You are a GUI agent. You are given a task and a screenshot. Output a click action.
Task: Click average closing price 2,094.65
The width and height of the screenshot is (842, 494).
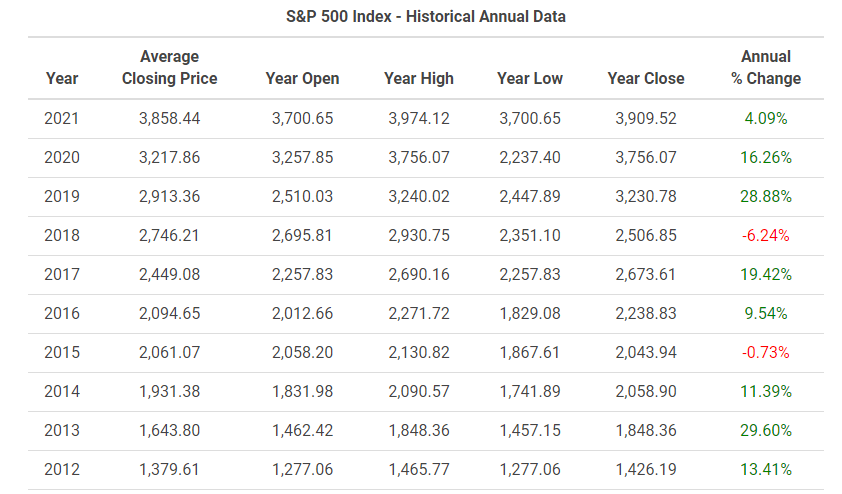(169, 314)
